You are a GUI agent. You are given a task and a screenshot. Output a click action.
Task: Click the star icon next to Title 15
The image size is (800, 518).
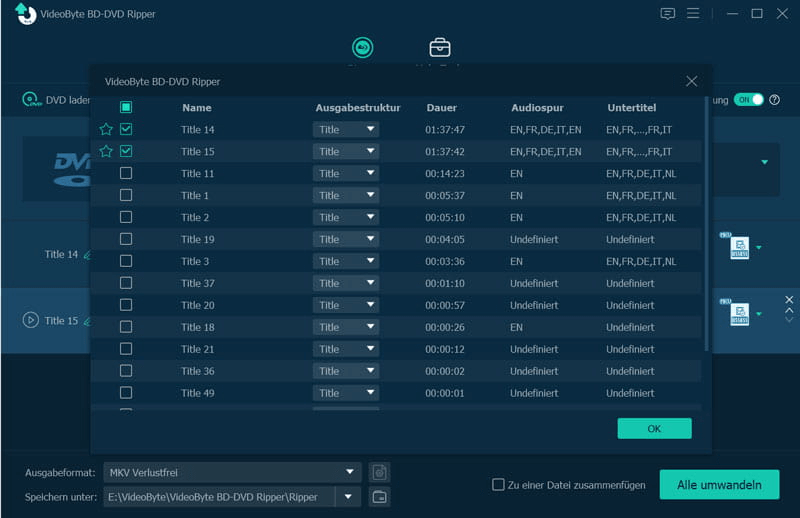coord(106,151)
